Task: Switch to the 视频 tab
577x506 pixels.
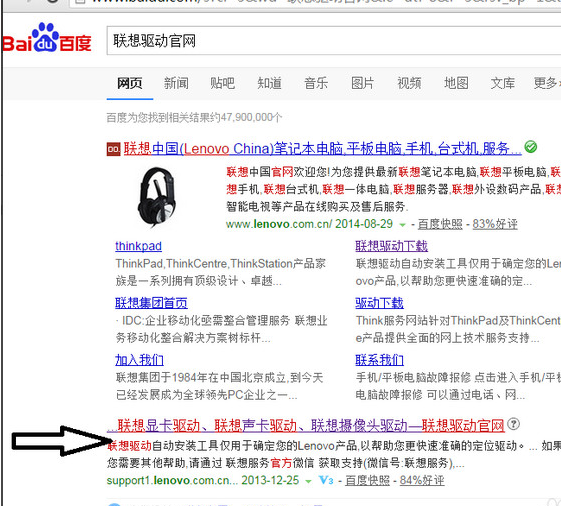Action: [409, 83]
